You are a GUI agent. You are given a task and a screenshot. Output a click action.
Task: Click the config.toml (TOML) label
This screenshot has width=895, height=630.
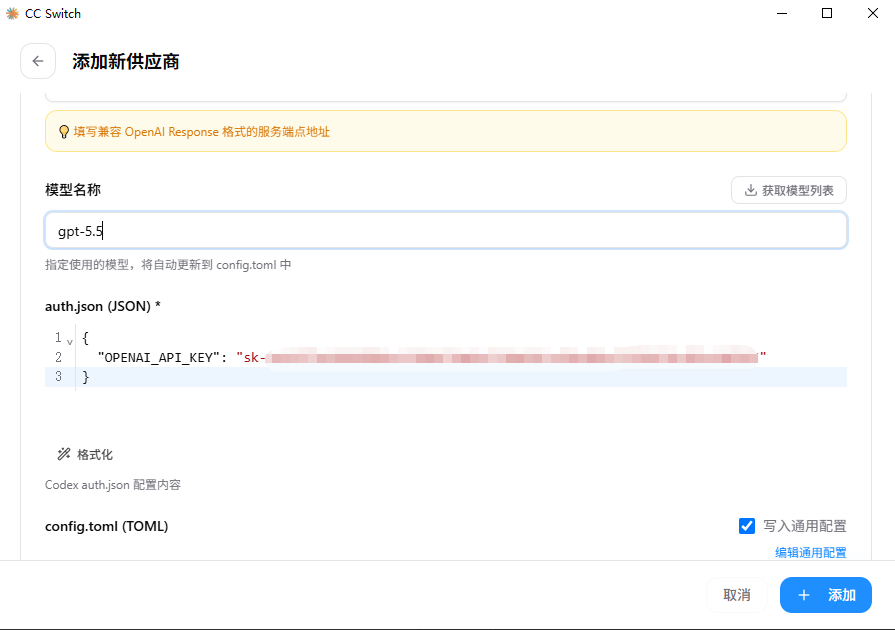click(x=107, y=526)
